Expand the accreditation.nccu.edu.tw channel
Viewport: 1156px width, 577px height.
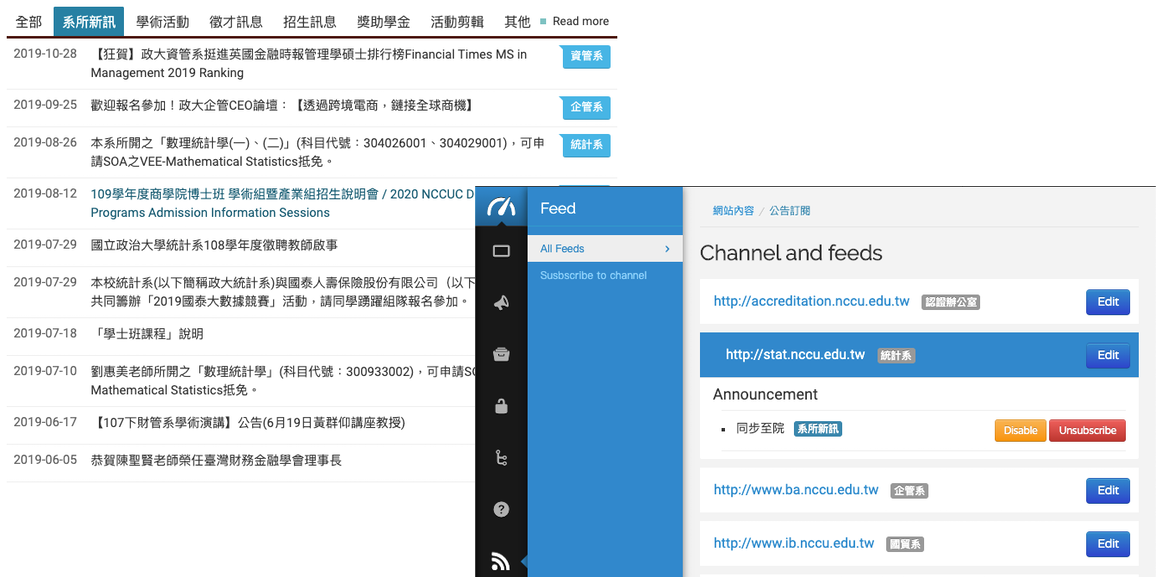point(811,301)
